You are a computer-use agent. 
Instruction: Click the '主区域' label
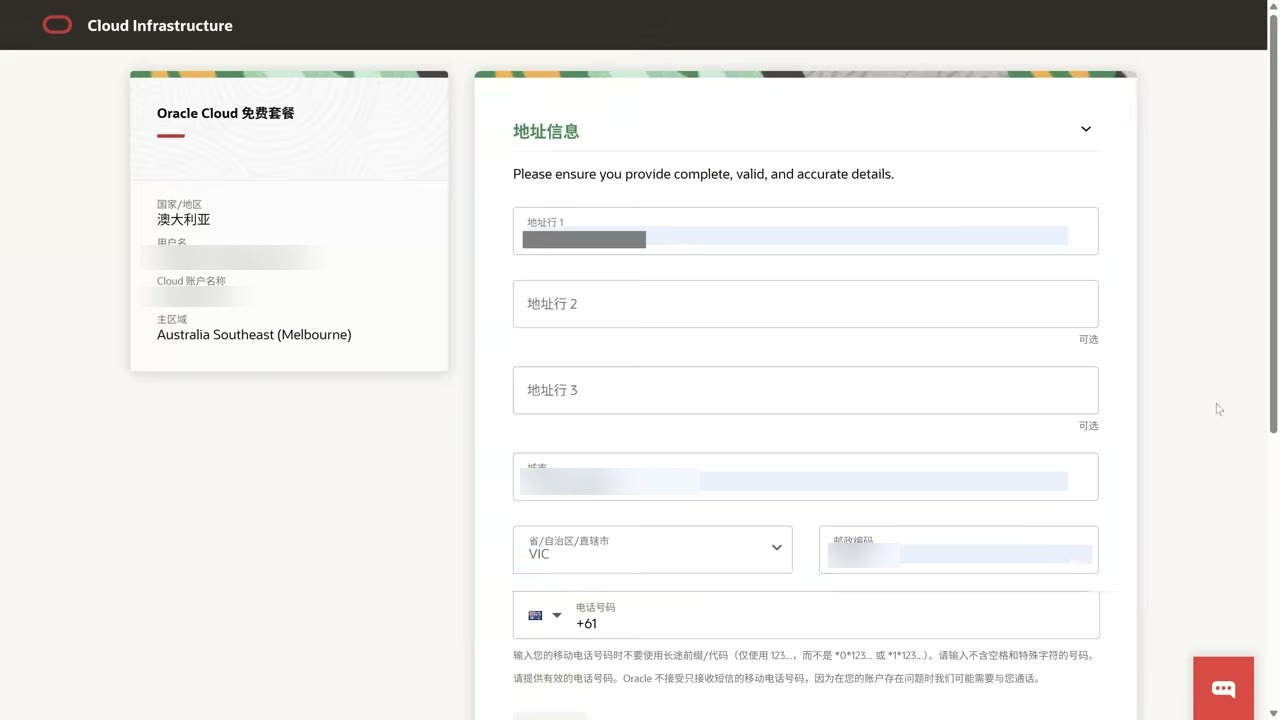(x=172, y=319)
